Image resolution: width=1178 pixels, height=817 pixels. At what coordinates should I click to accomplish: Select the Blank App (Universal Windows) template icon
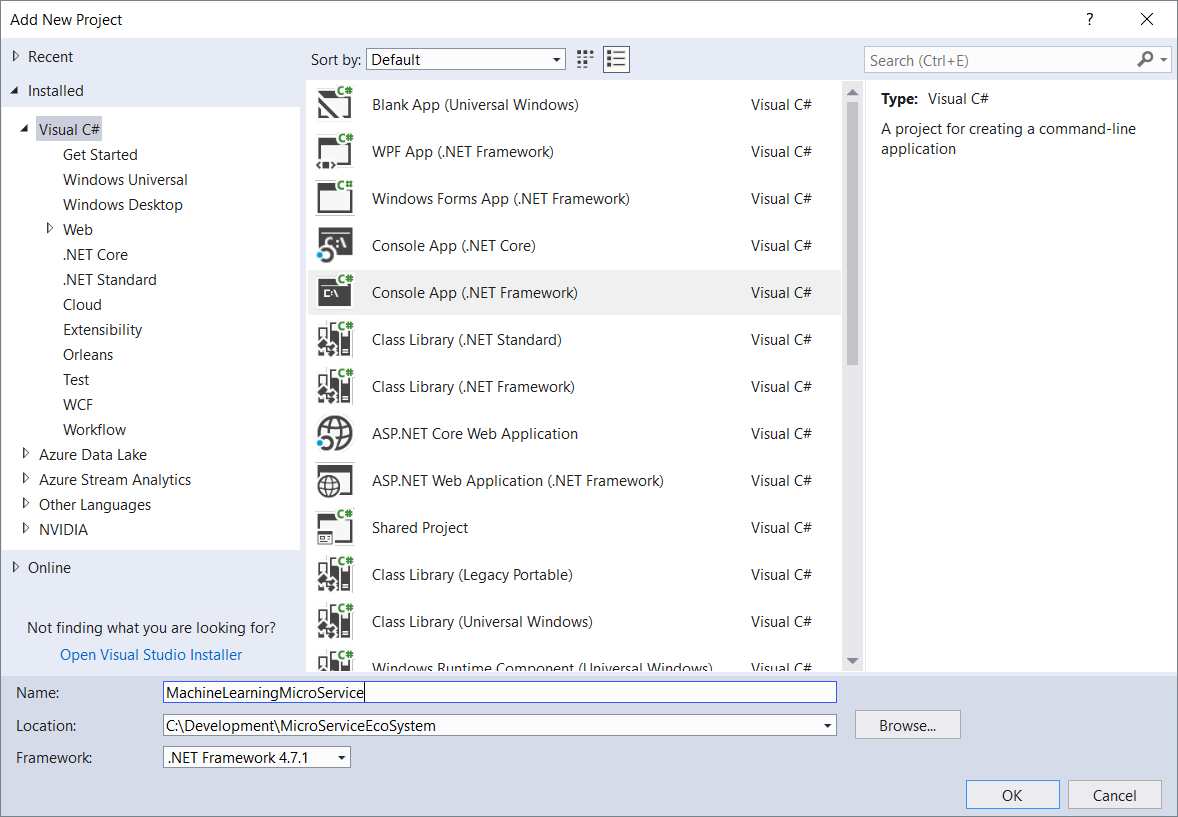[334, 104]
